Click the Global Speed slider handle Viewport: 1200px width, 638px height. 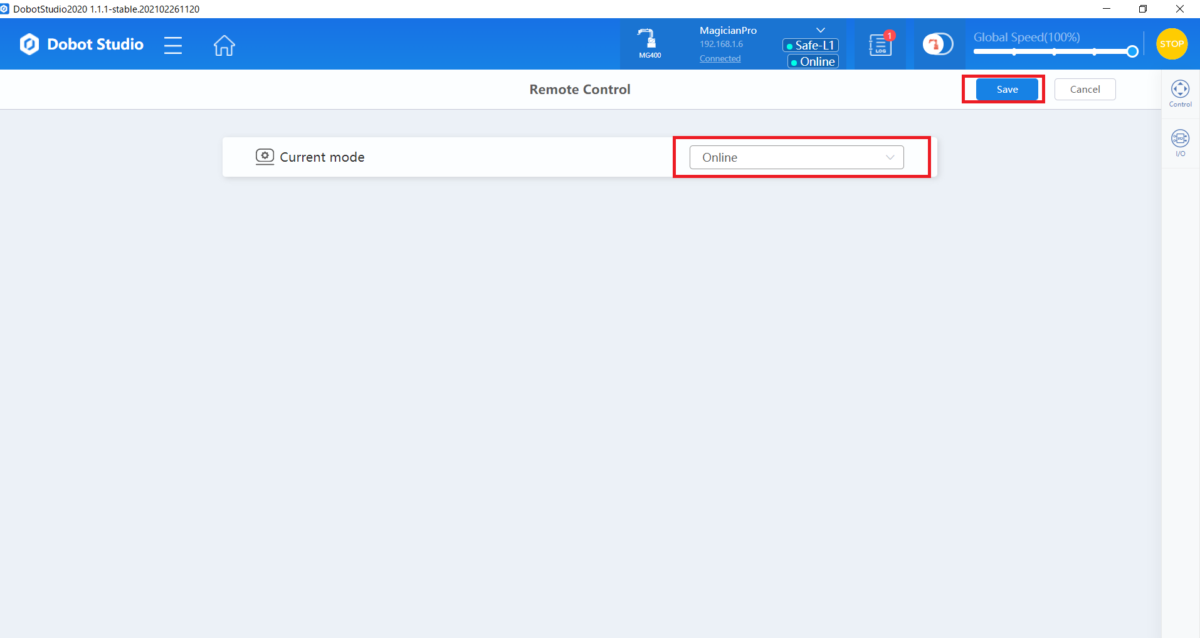point(1132,51)
